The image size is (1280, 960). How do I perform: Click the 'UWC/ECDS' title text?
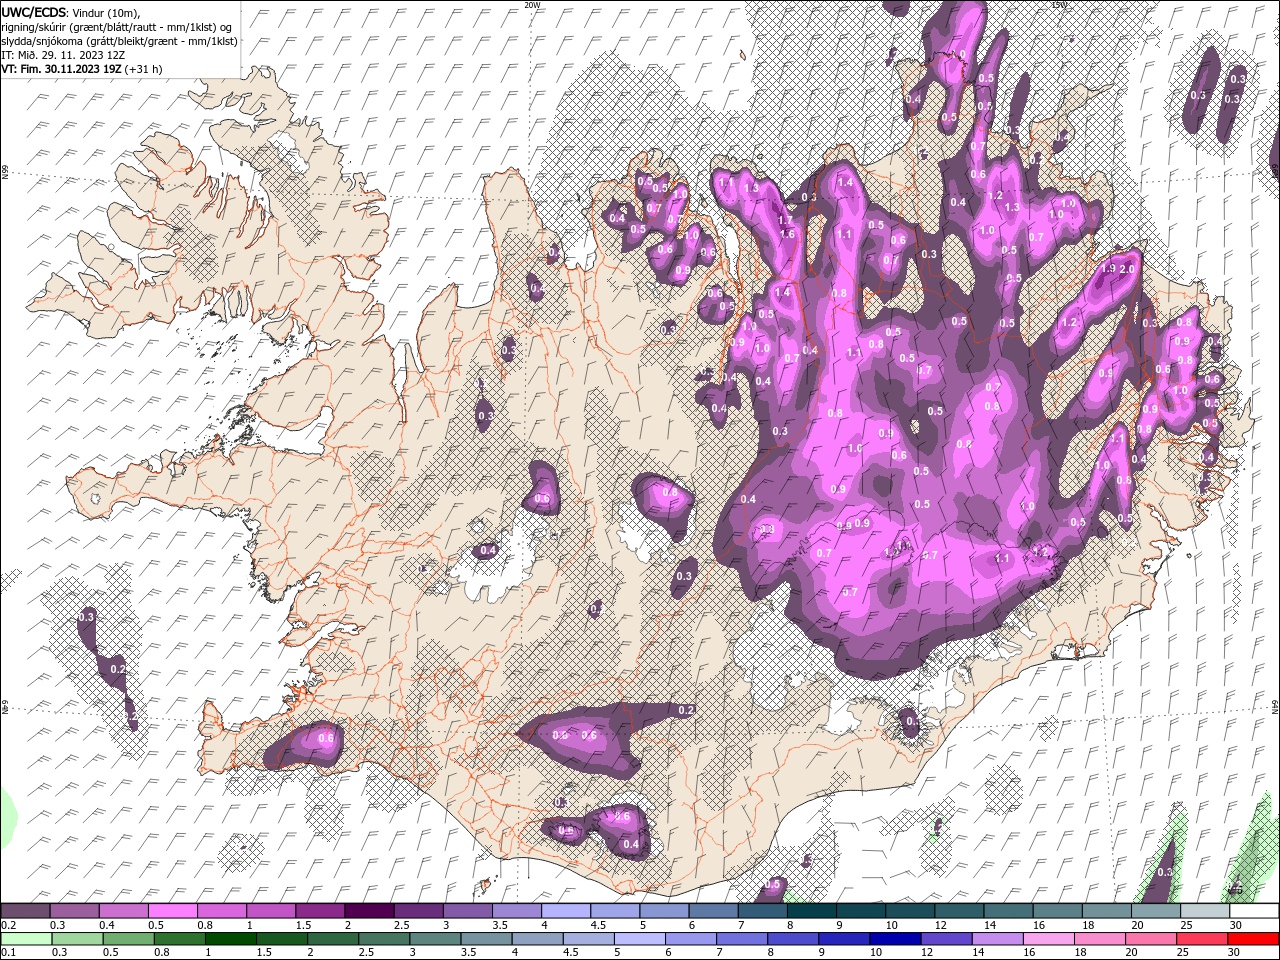[x=34, y=12]
